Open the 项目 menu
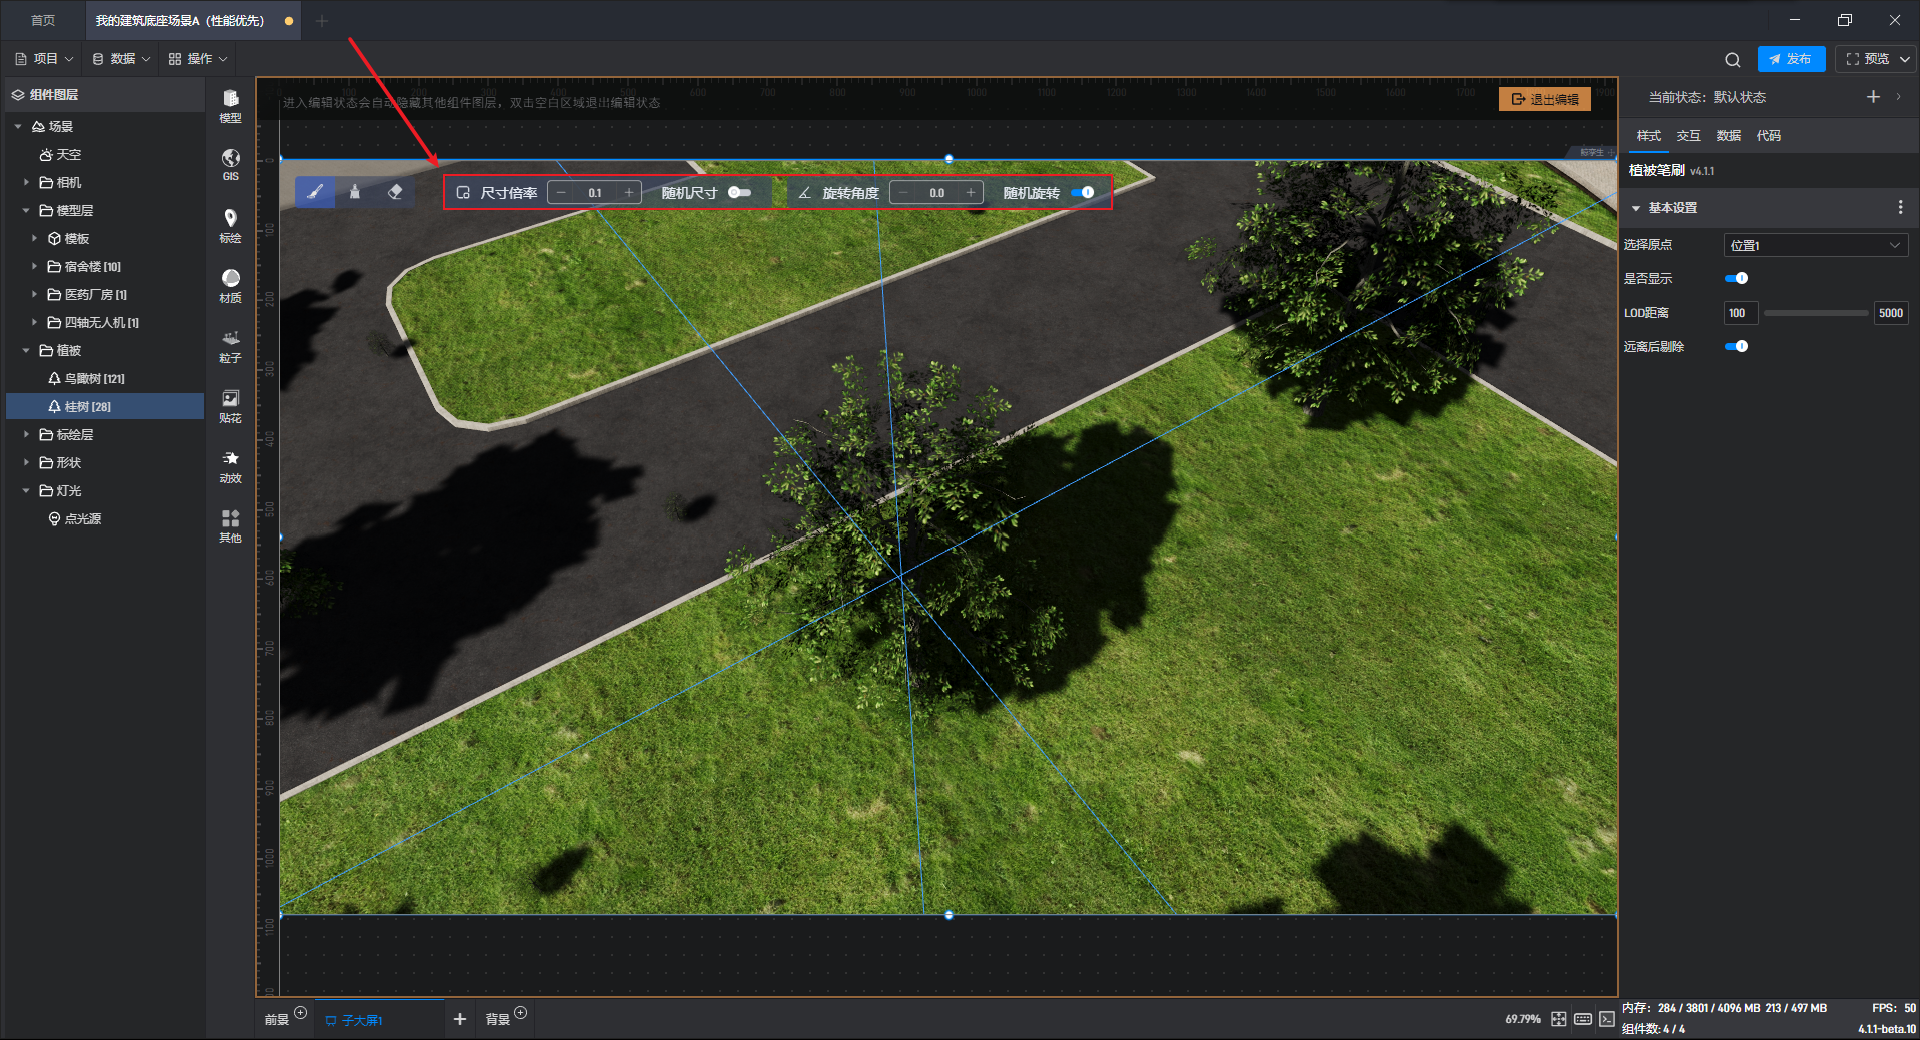The image size is (1920, 1040). [44, 59]
